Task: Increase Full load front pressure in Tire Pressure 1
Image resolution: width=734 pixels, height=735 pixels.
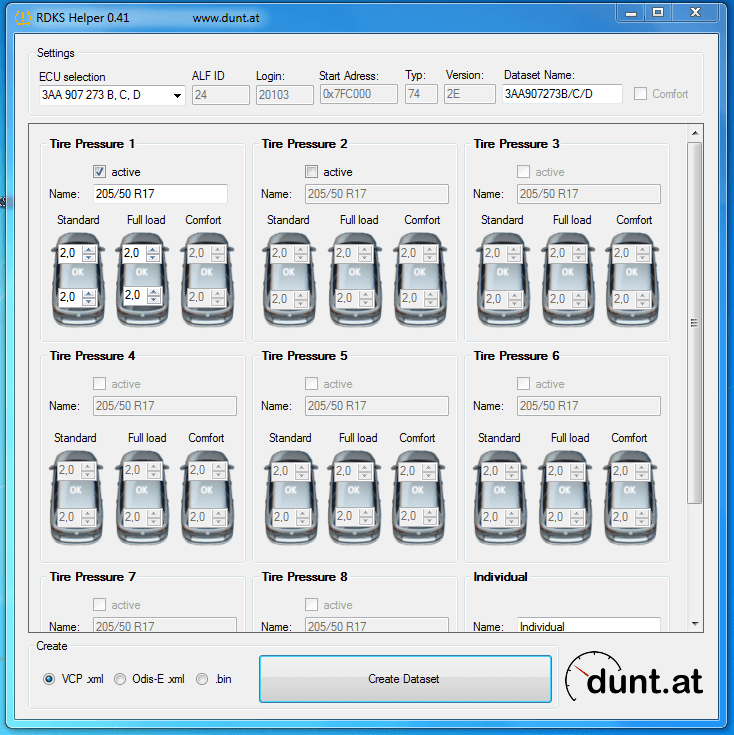Action: [153, 249]
